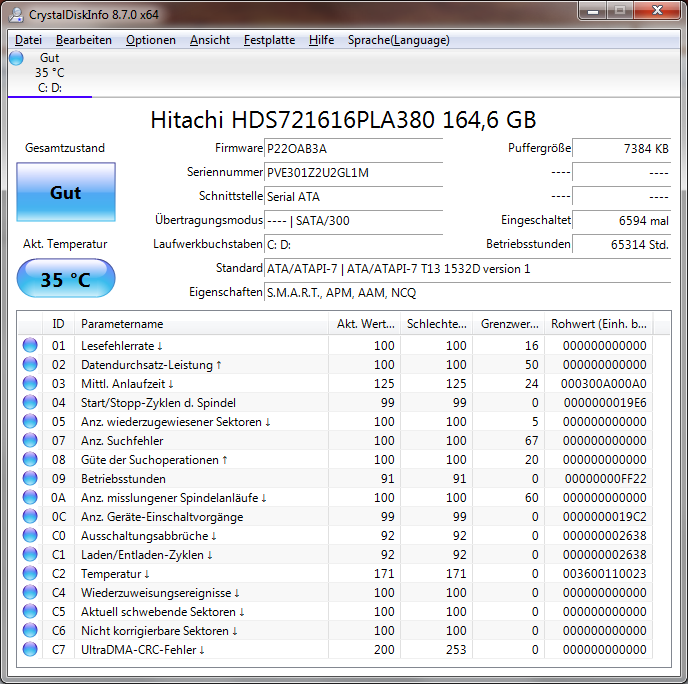Click the 35 °C temperature button
The image size is (688, 684).
(66, 279)
